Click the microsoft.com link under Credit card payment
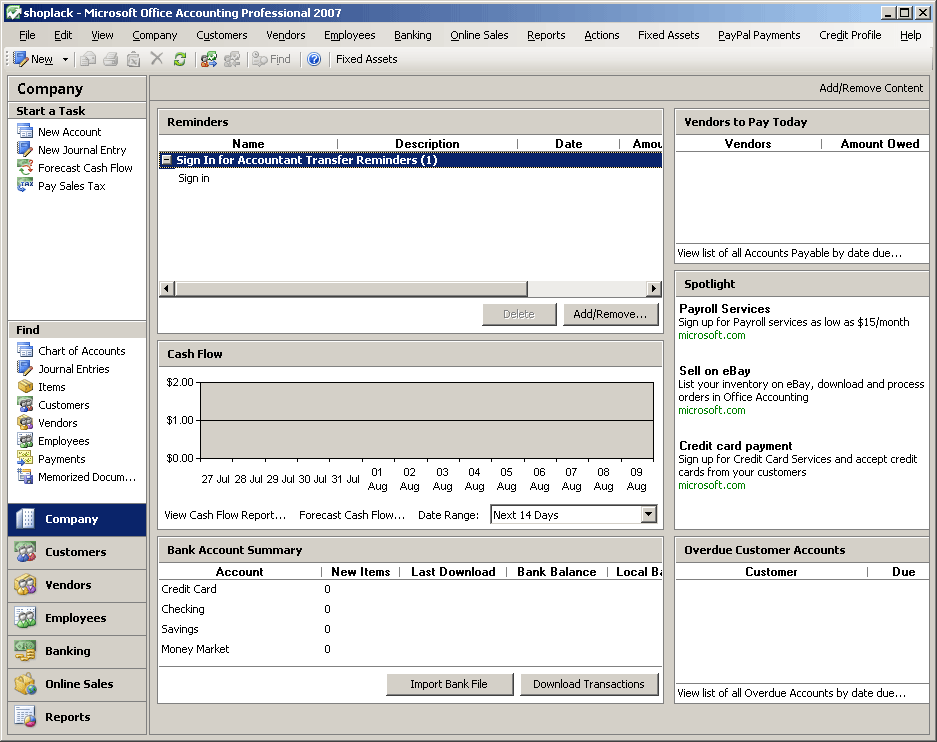Image resolution: width=937 pixels, height=742 pixels. 712,485
